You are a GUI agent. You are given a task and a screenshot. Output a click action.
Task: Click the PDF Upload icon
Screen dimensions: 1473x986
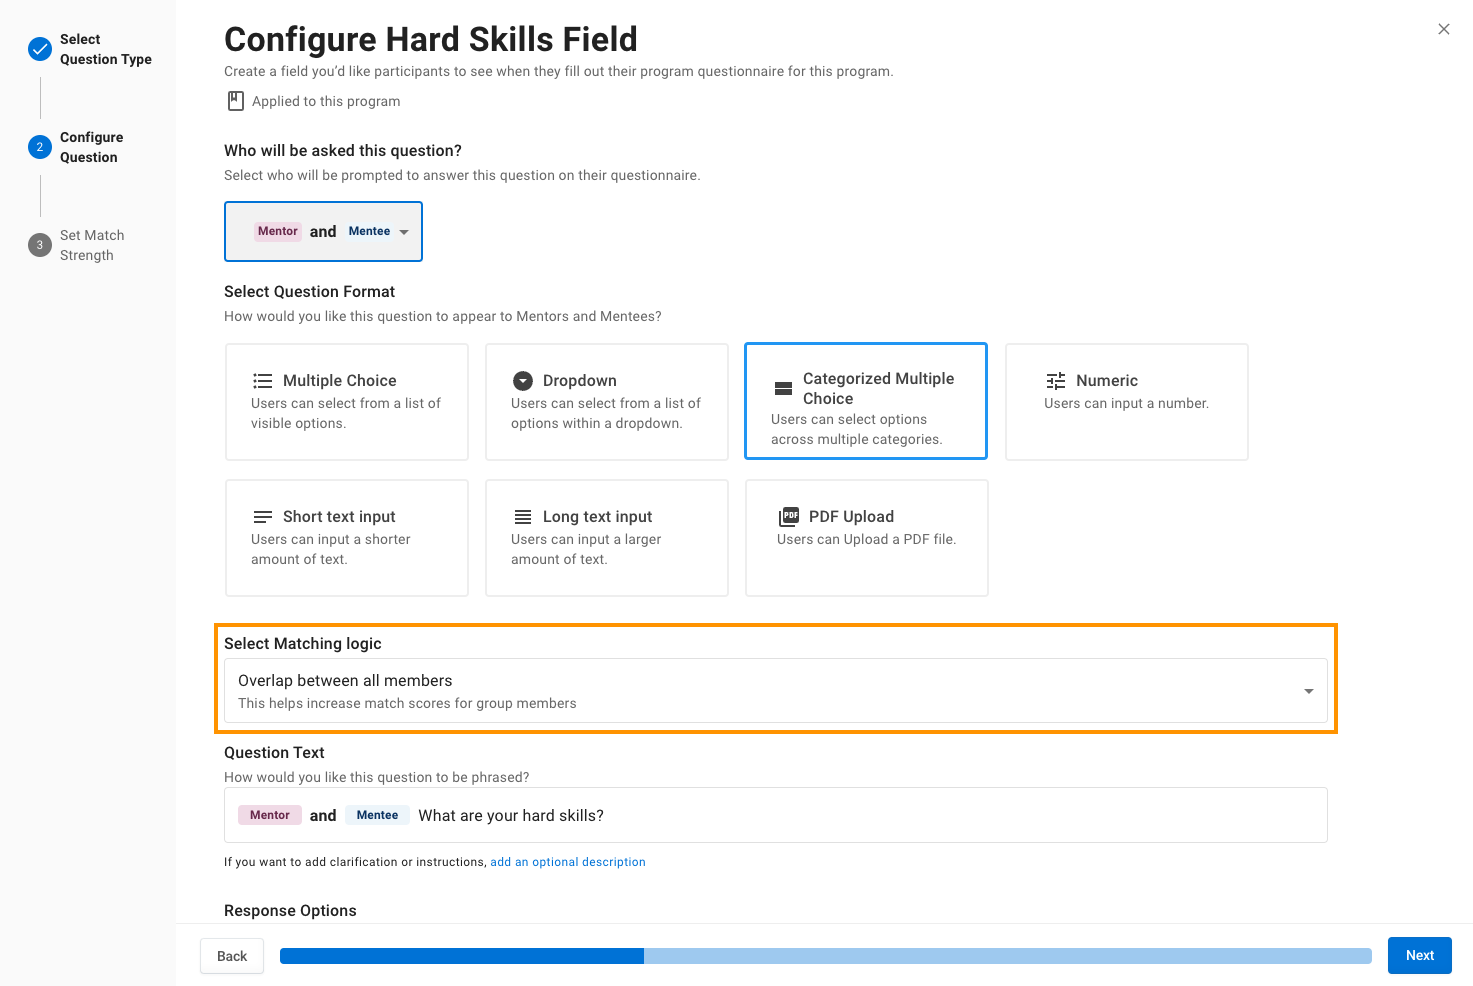(x=789, y=517)
